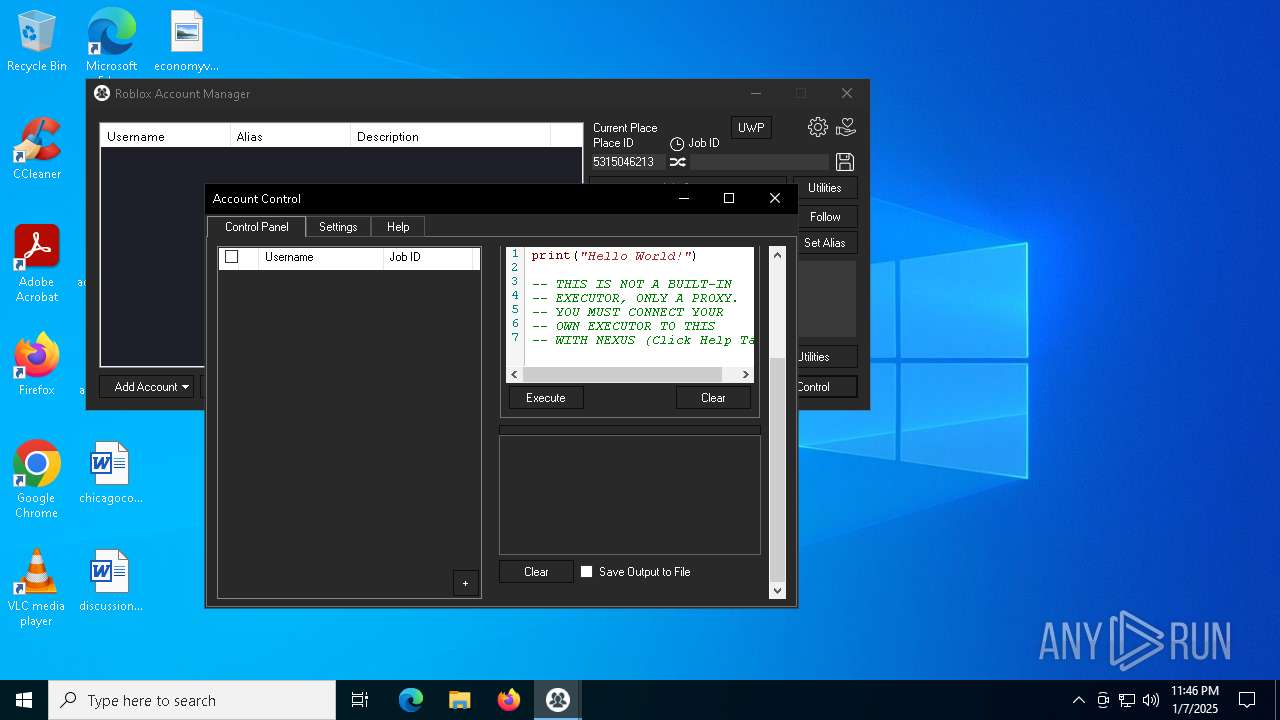Screen dimensions: 1280x720
Task: Click the shuffle Job ID icon
Action: (677, 162)
